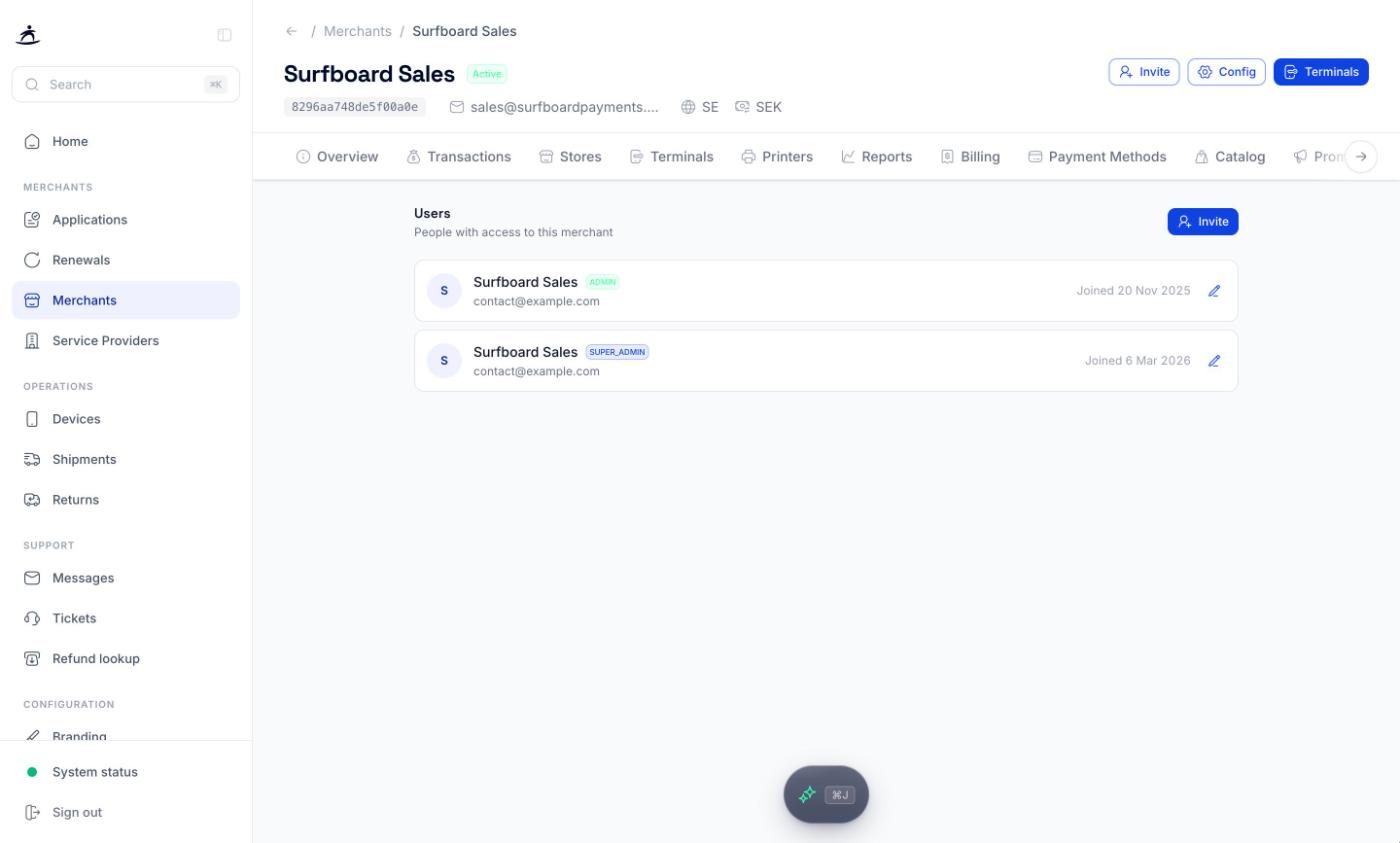Open Refund lookup
The width and height of the screenshot is (1400, 843).
(126, 659)
